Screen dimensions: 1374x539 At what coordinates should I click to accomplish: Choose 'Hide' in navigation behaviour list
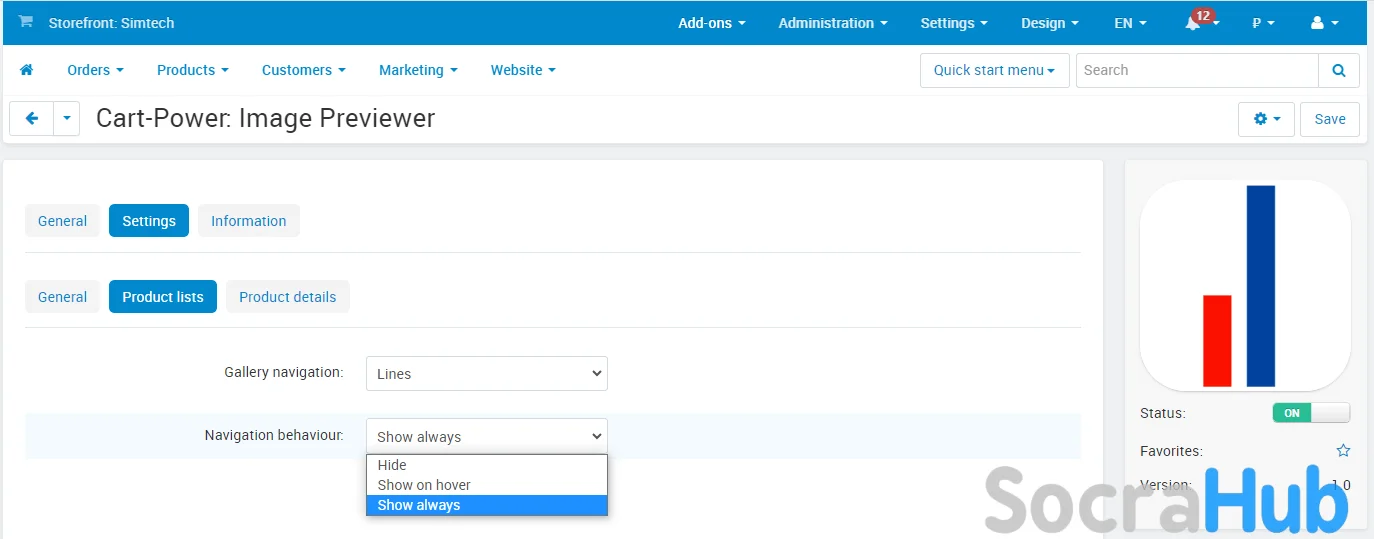point(392,465)
